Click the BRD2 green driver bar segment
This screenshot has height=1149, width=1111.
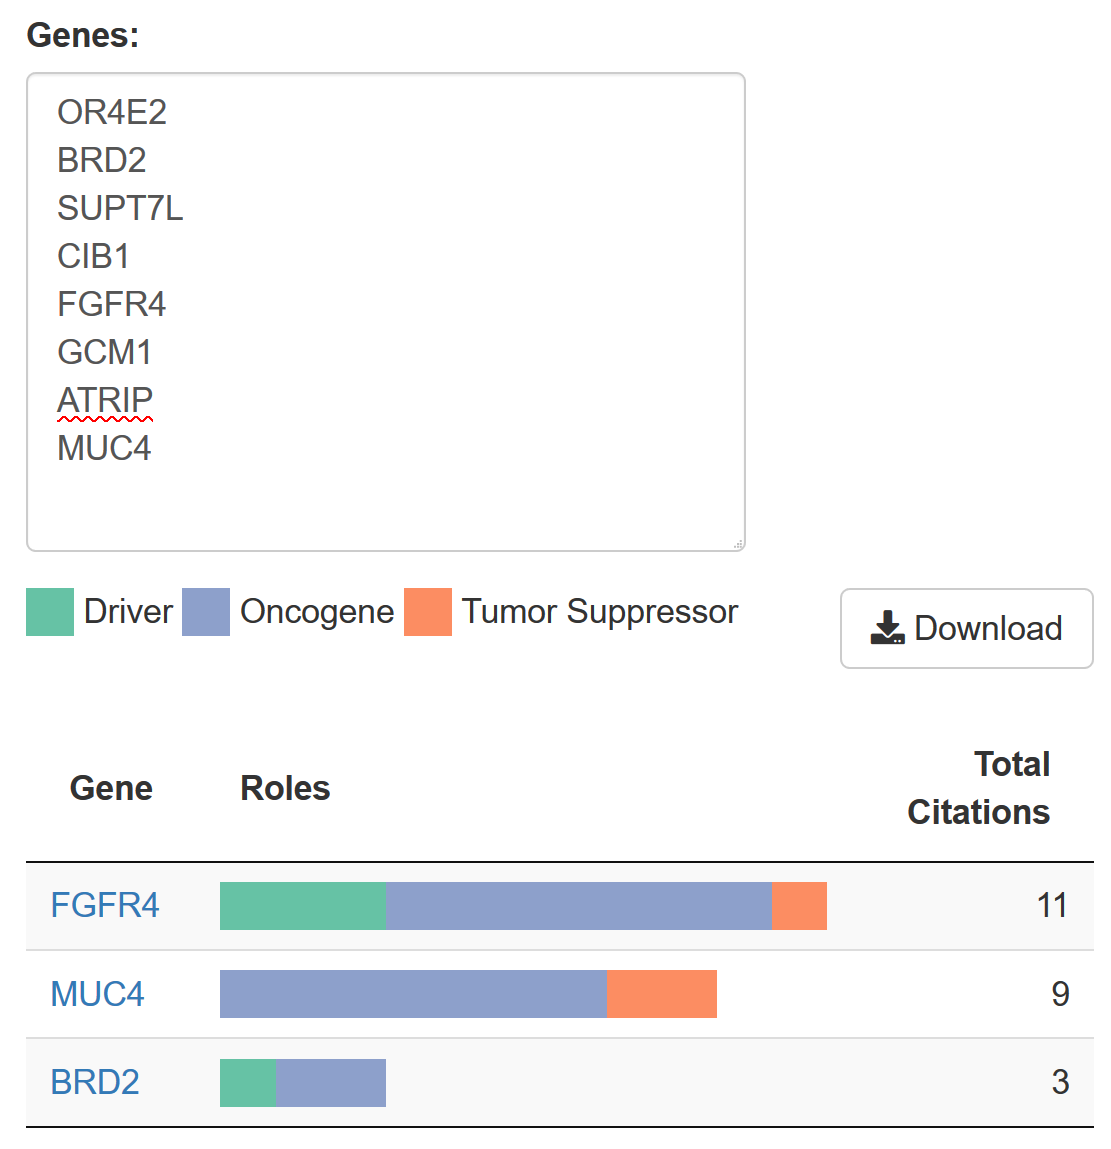tap(247, 1082)
